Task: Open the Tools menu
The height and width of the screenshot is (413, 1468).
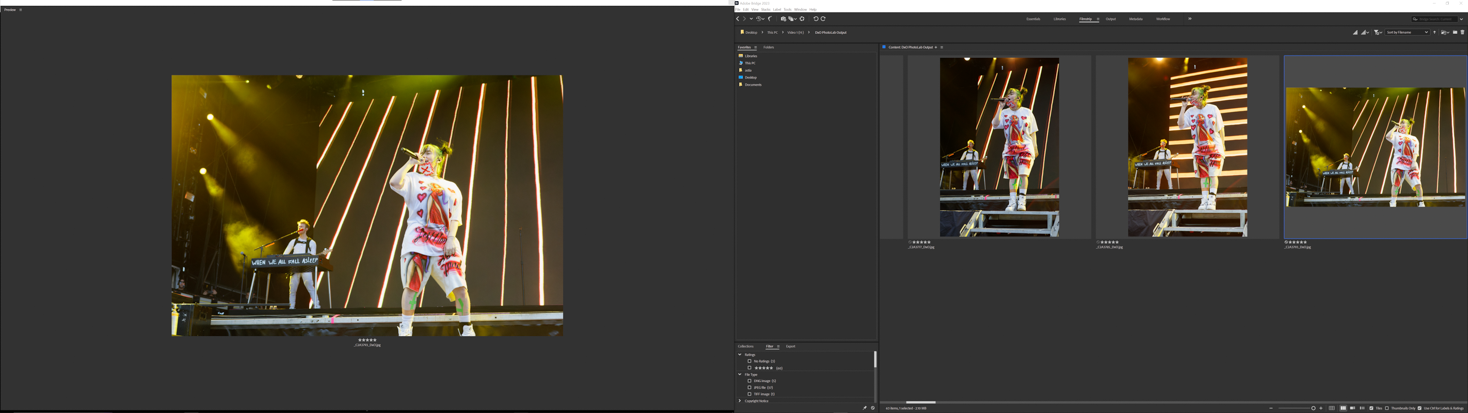Action: pos(788,9)
